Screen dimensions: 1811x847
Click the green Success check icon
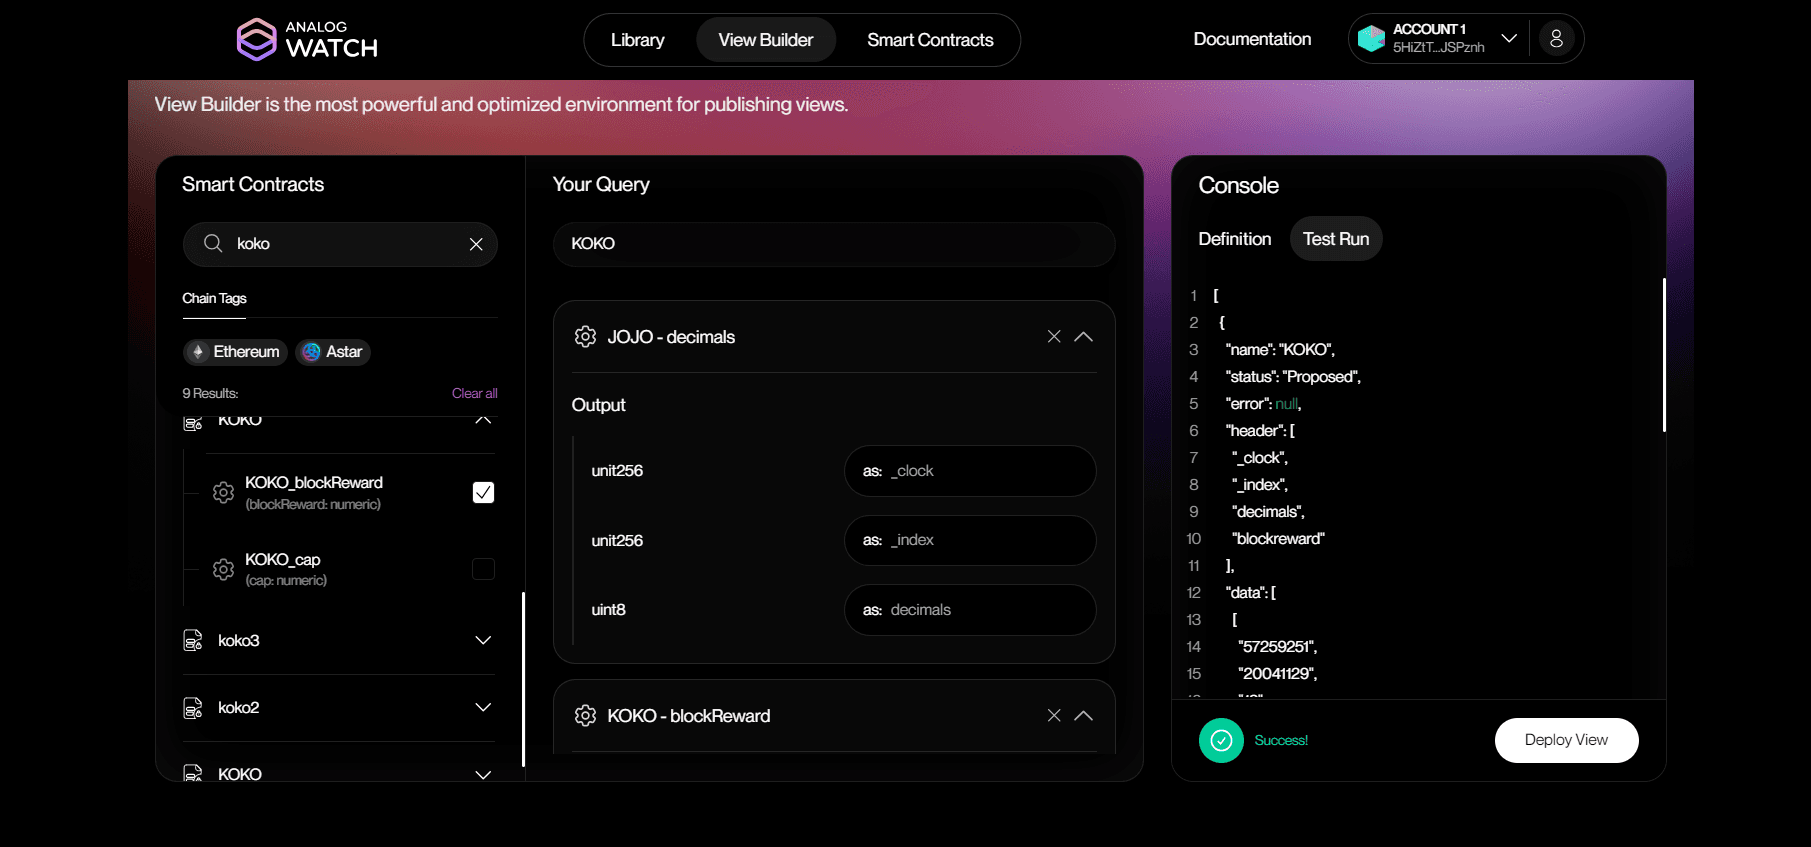pyautogui.click(x=1221, y=740)
